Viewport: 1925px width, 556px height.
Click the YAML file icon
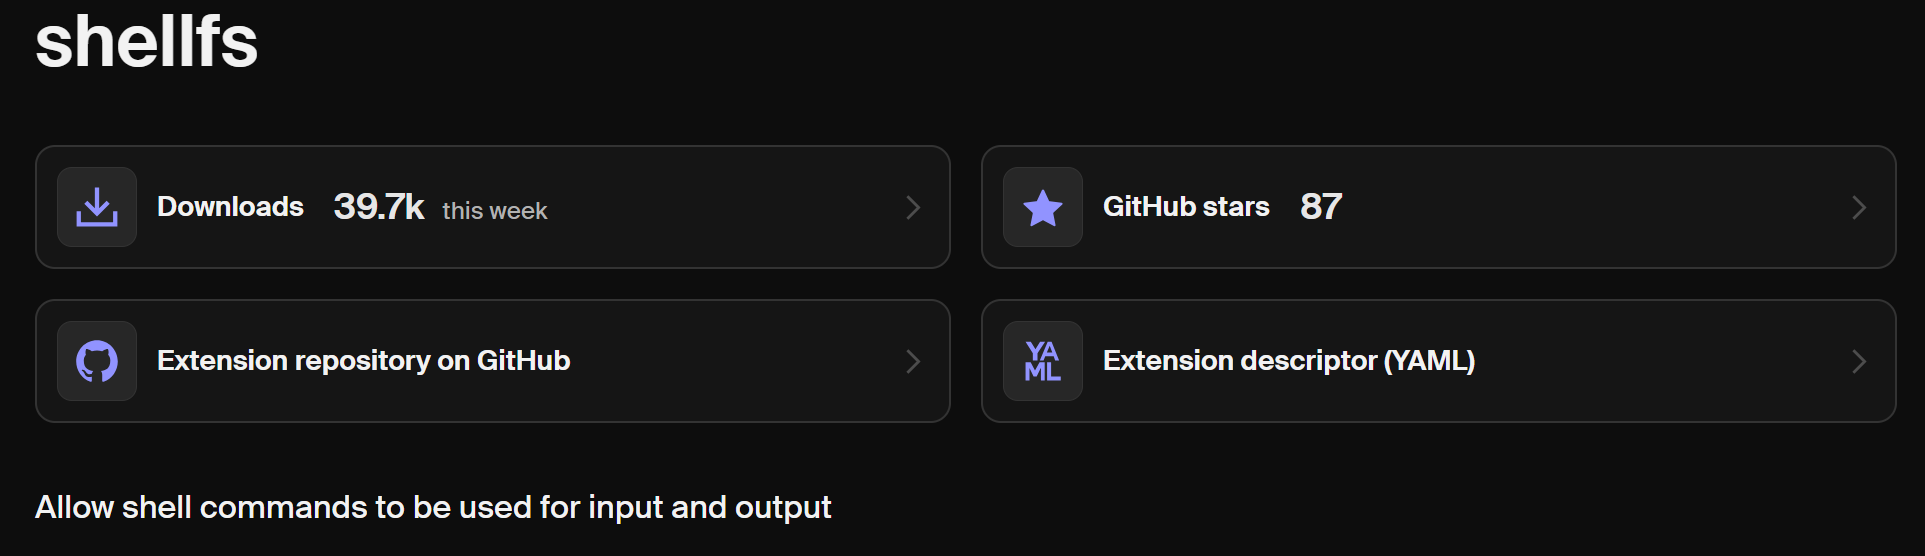pyautogui.click(x=1043, y=361)
